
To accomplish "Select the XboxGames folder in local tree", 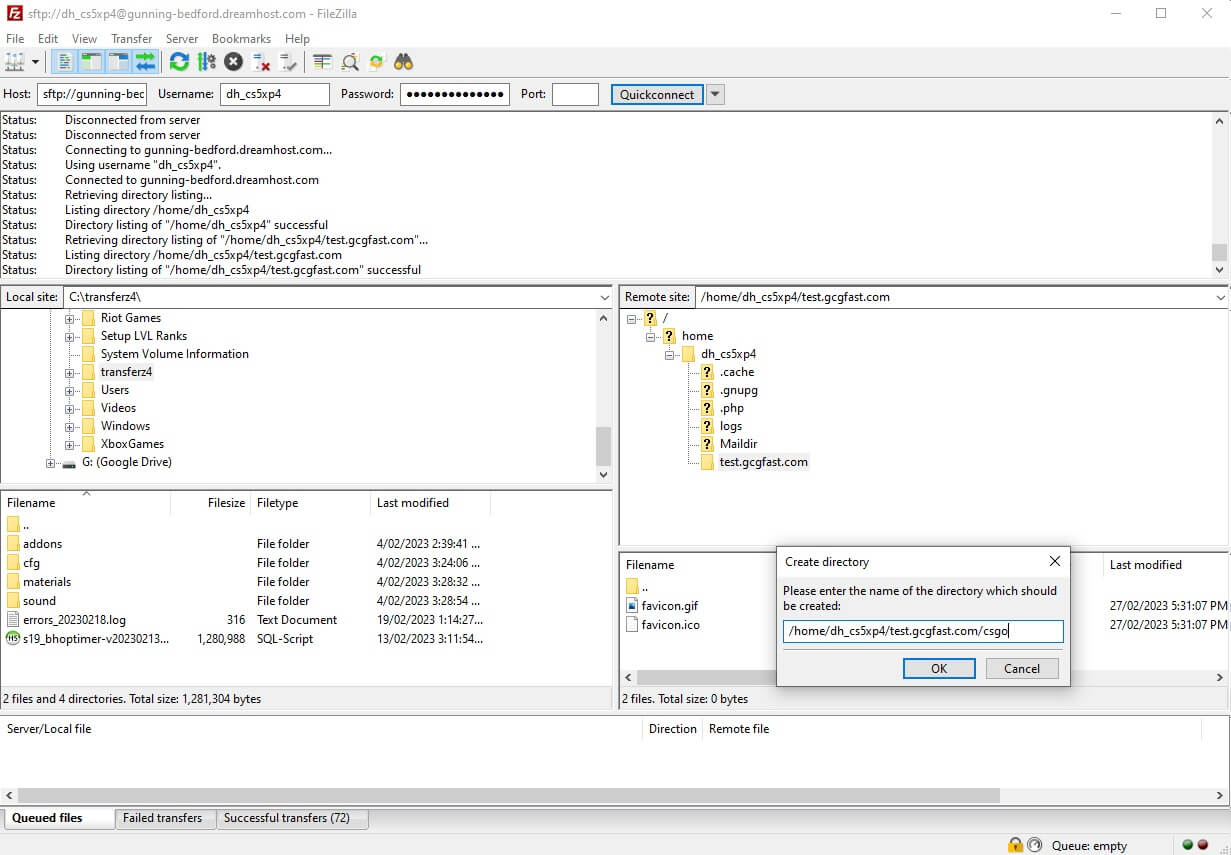I will coord(132,444).
